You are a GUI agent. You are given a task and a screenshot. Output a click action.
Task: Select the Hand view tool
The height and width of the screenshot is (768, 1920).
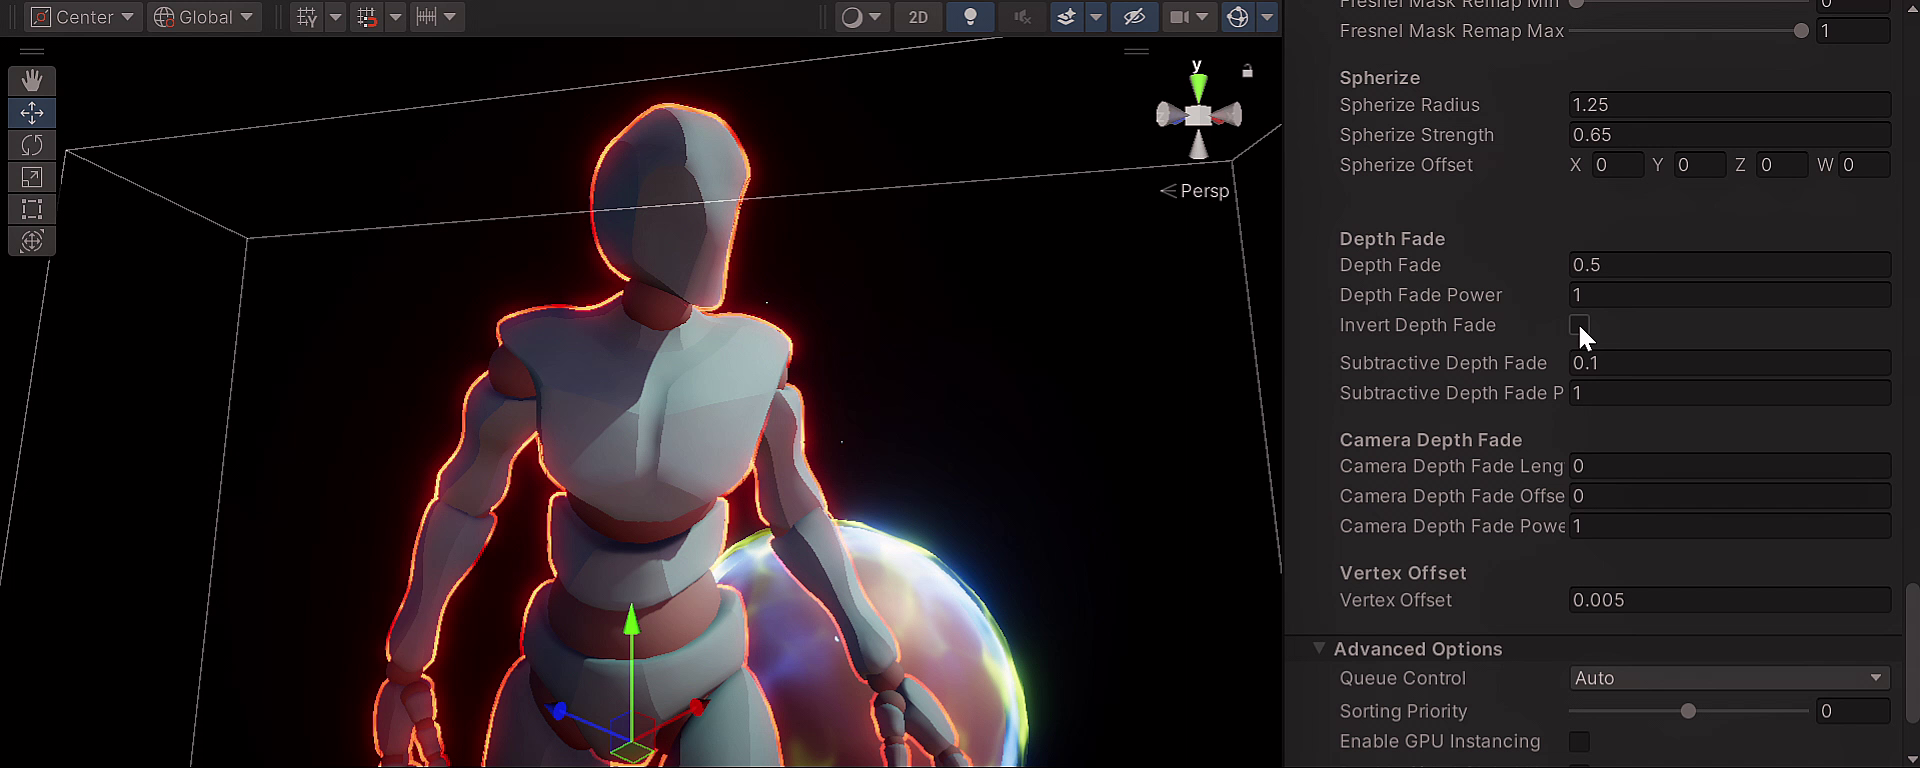pos(32,81)
